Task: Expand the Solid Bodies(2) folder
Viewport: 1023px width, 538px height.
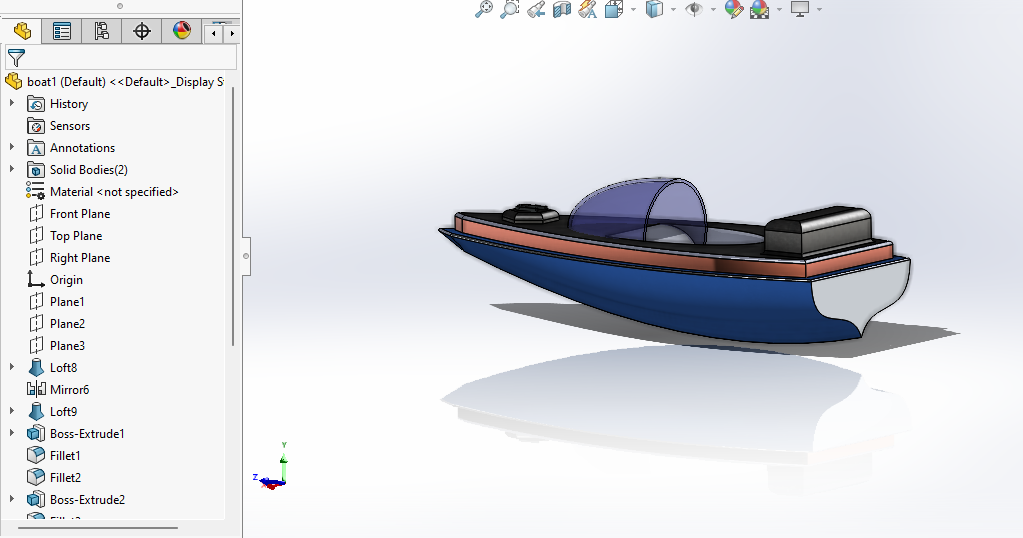Action: tap(12, 169)
